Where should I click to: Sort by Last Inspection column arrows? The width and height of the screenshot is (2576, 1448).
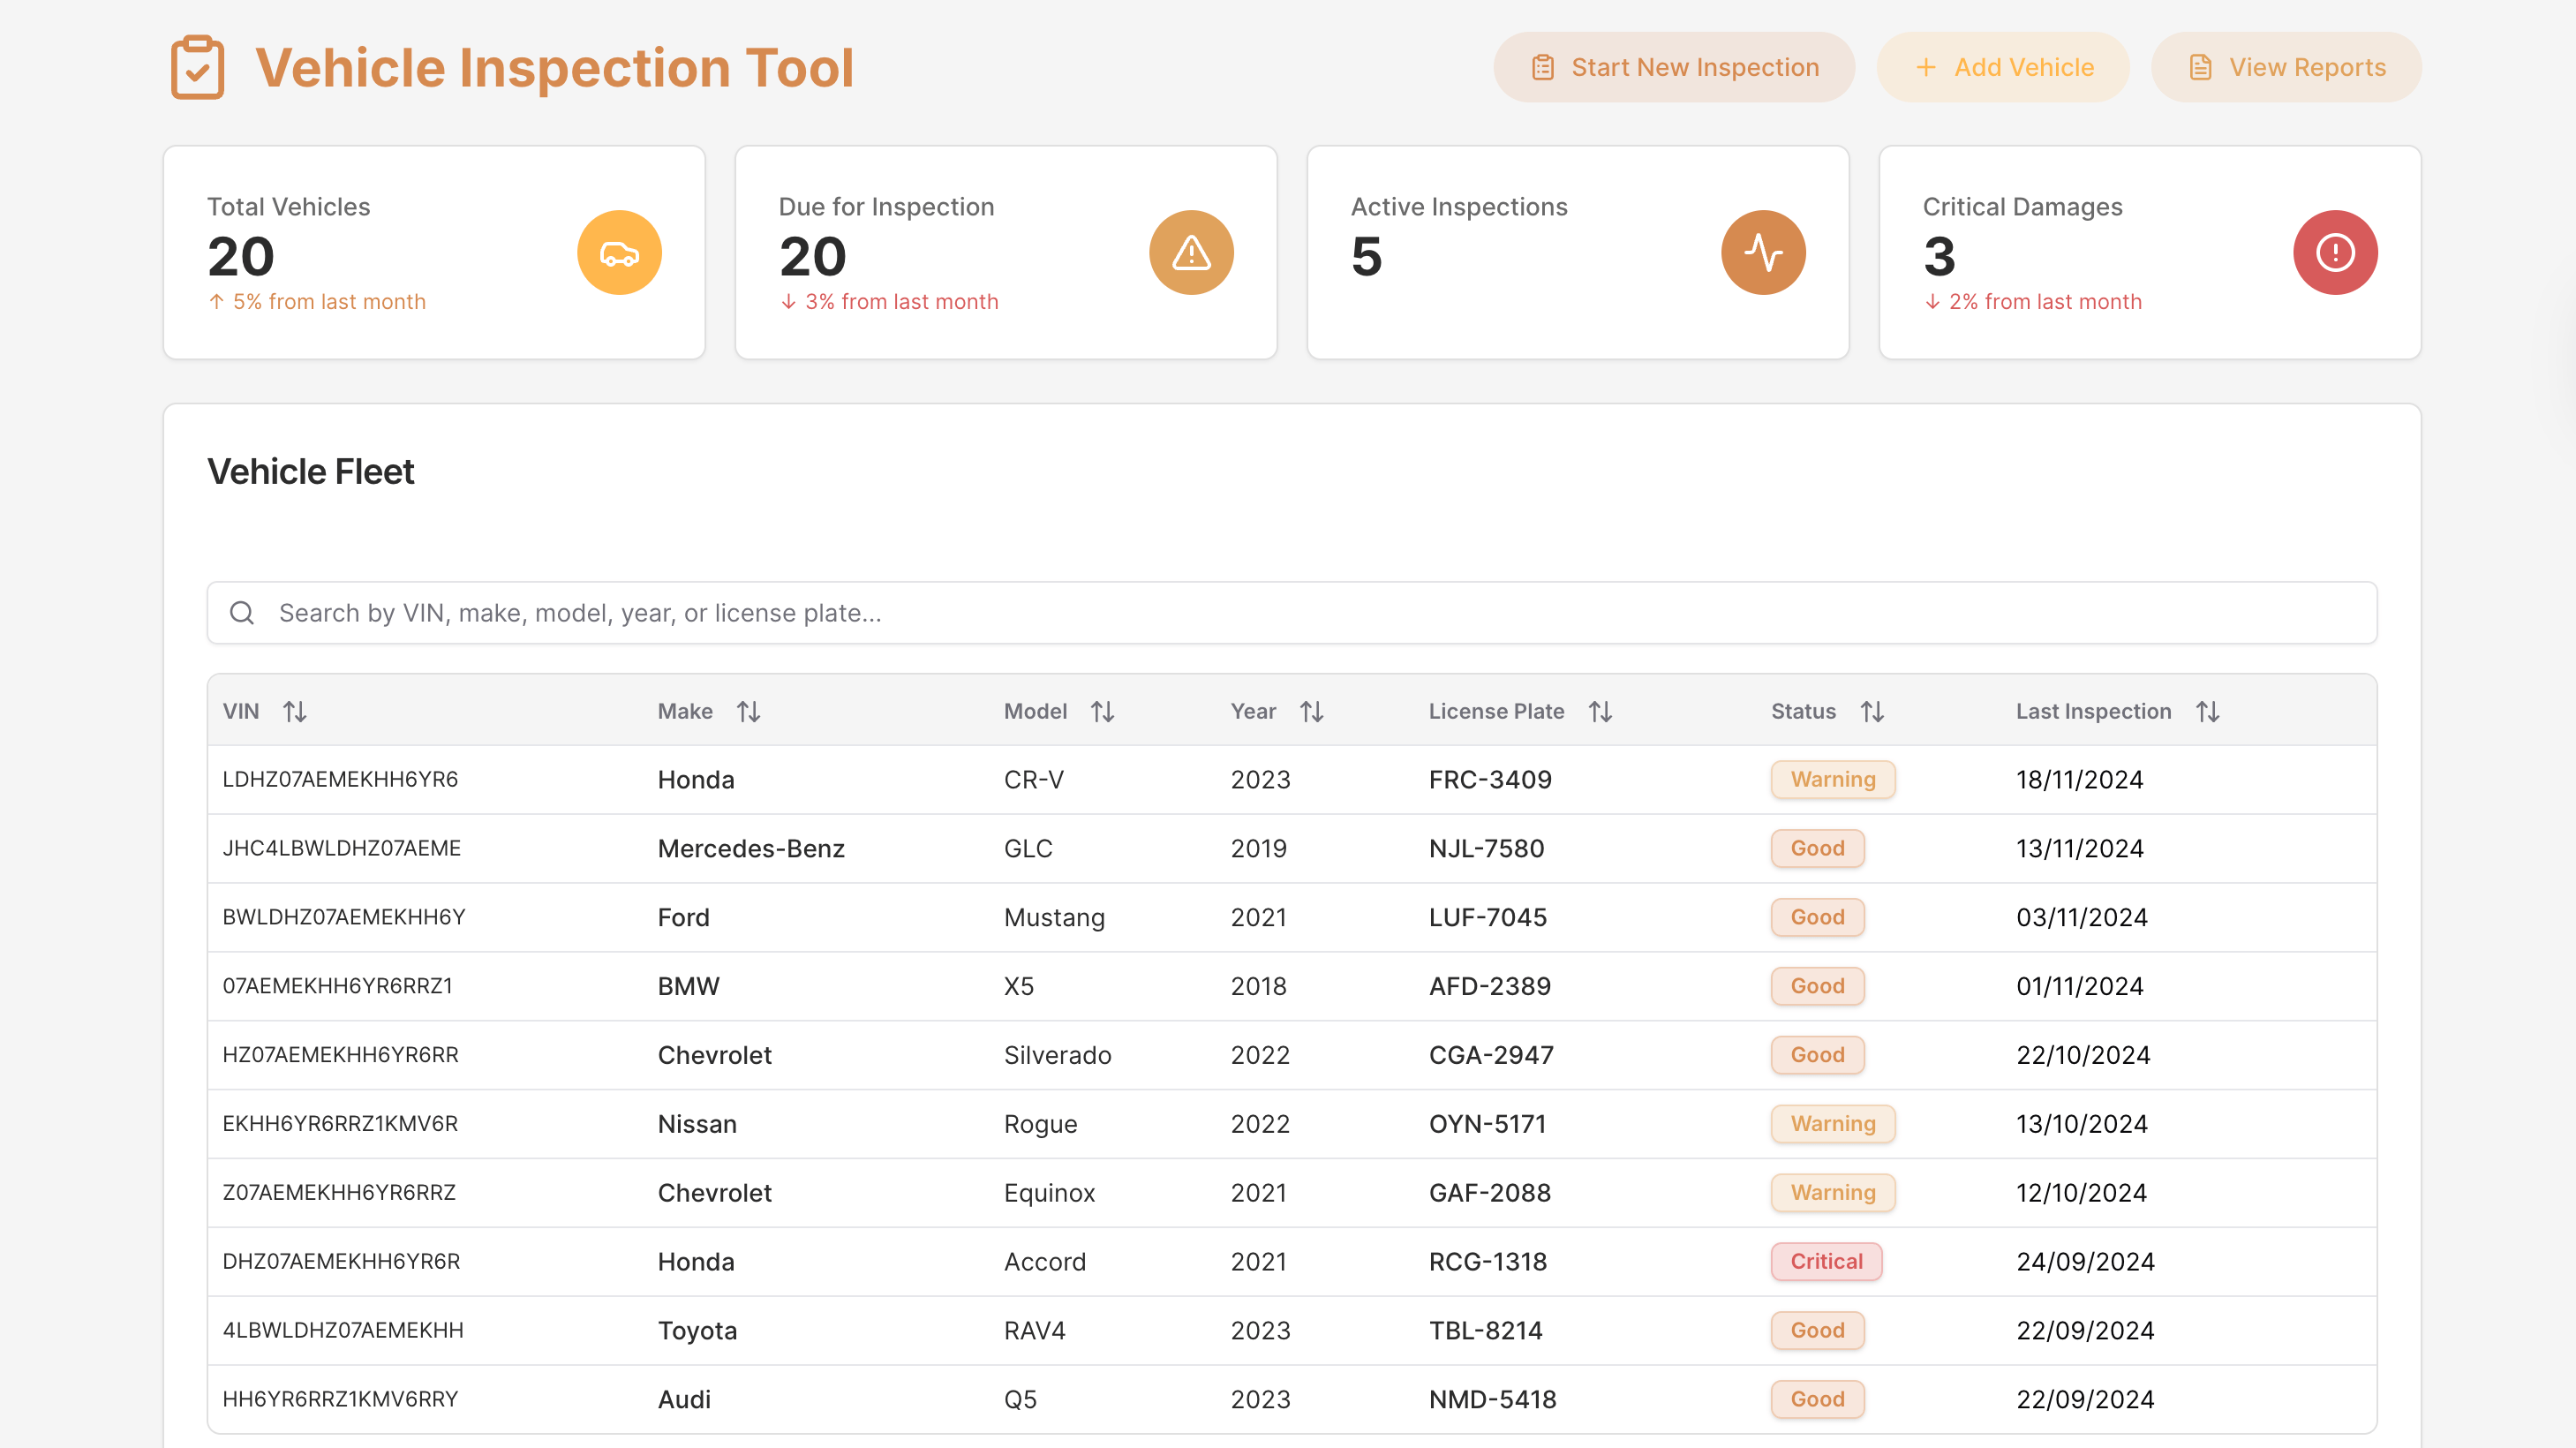(2207, 711)
